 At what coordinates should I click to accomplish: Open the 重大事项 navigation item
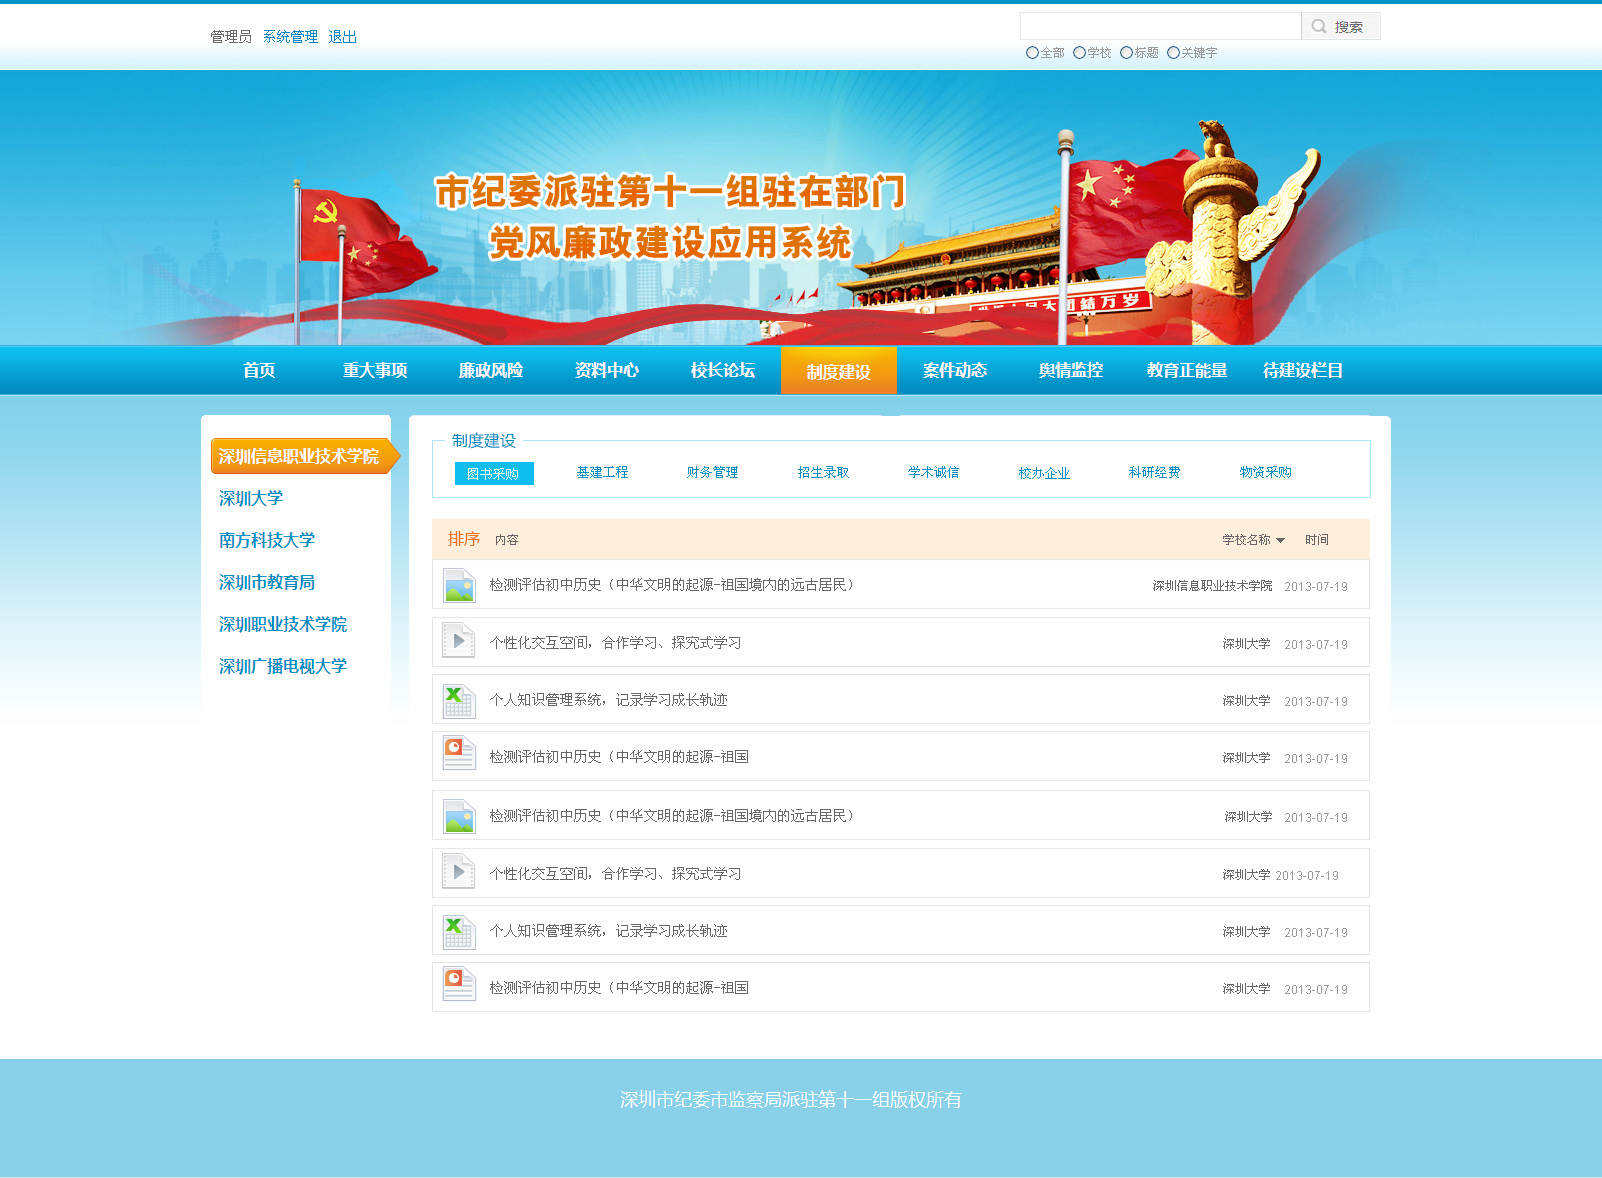tap(375, 370)
